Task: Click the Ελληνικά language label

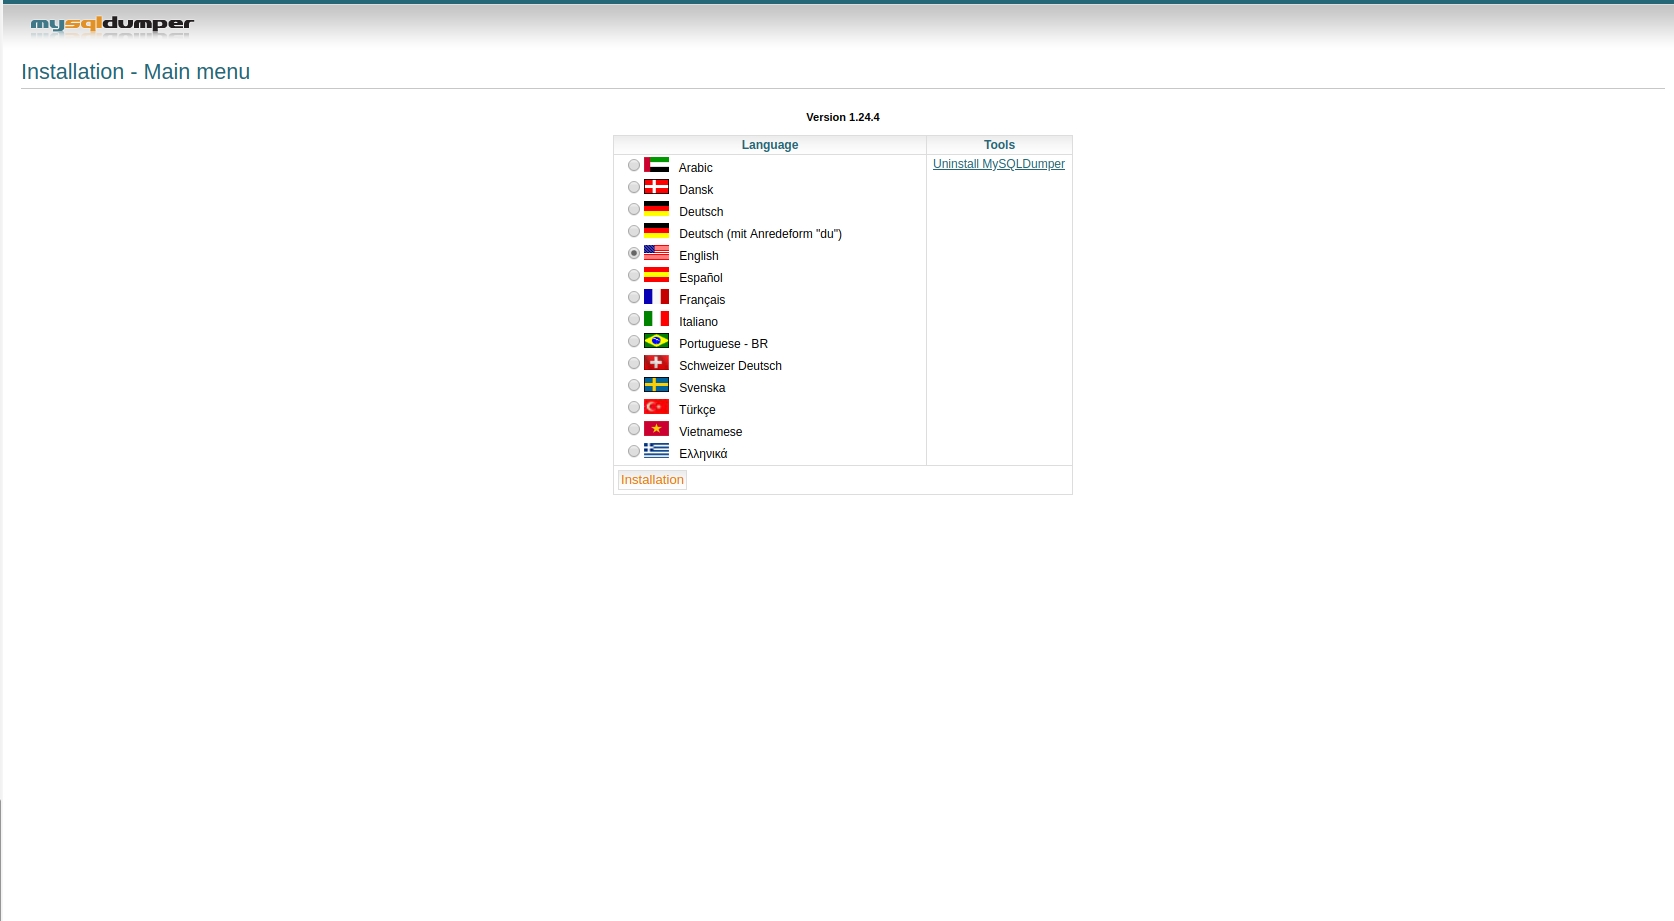Action: (703, 454)
